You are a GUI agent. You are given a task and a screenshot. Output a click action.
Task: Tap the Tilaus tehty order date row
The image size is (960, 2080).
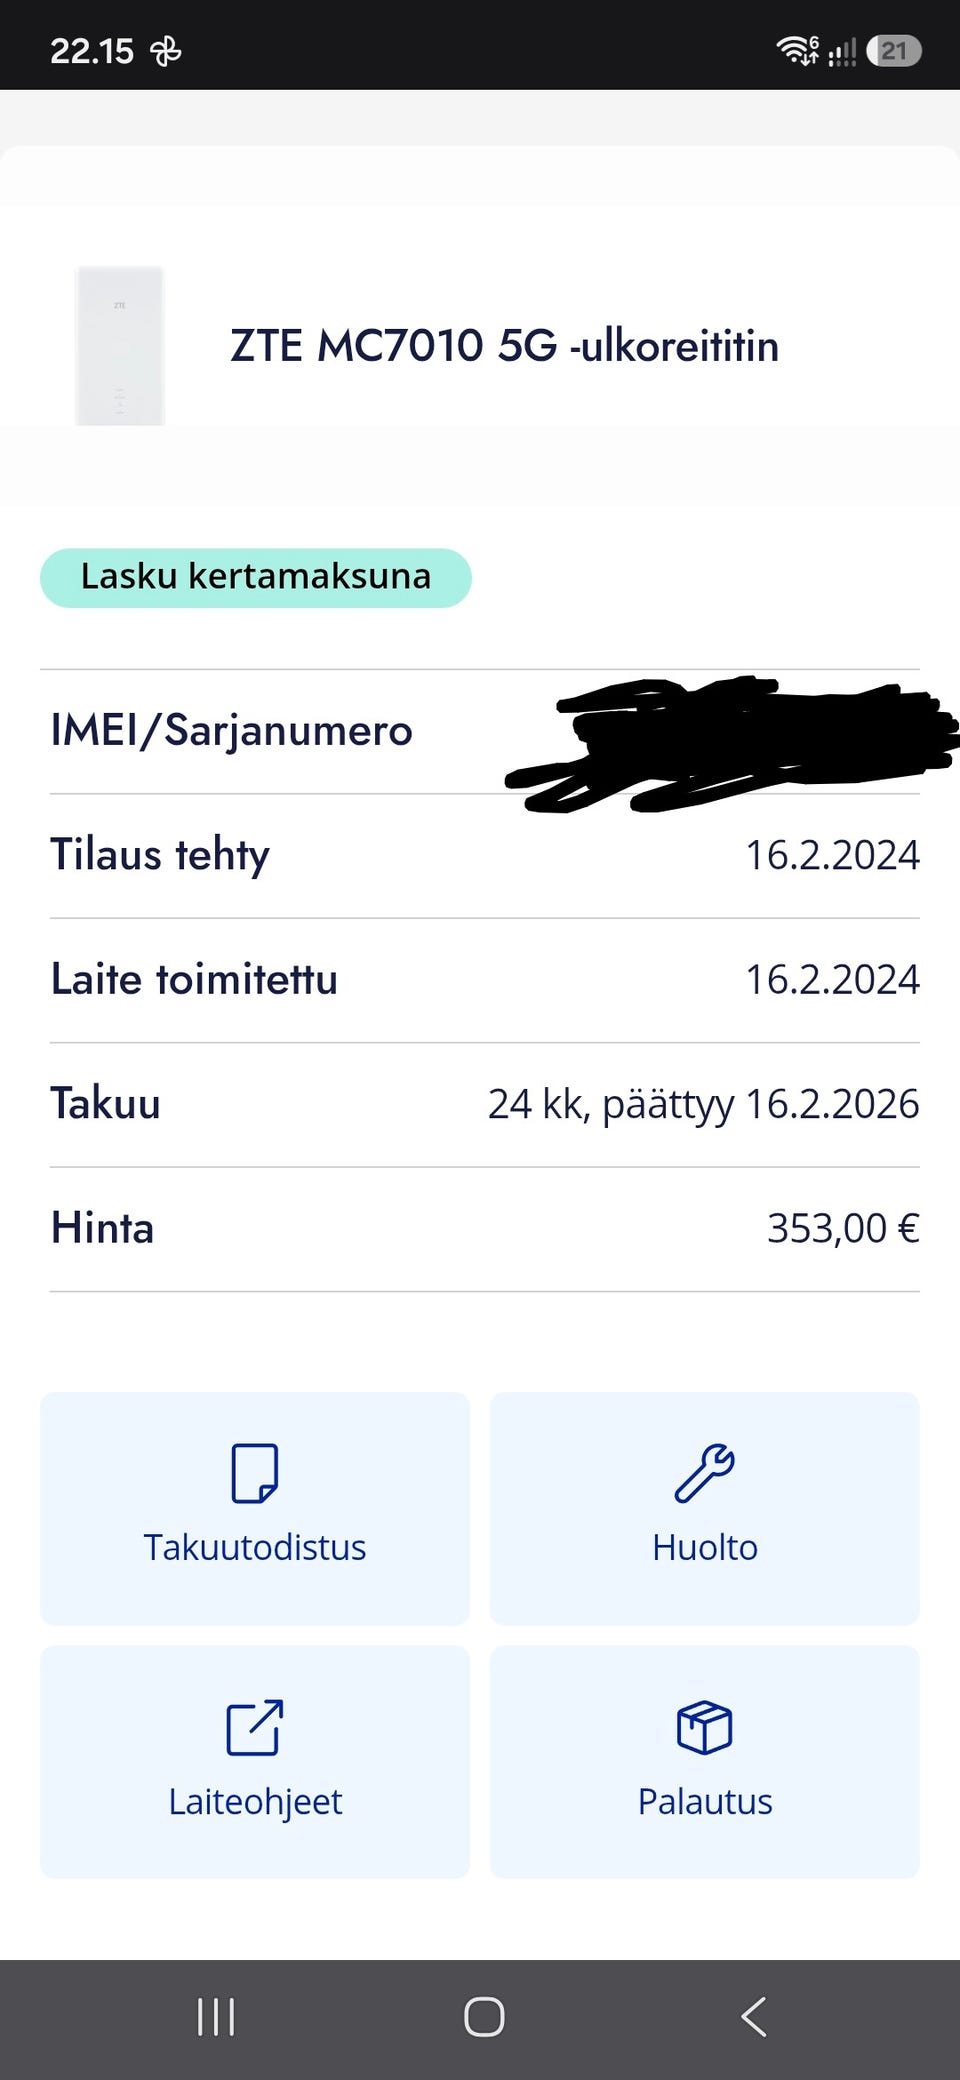[485, 855]
